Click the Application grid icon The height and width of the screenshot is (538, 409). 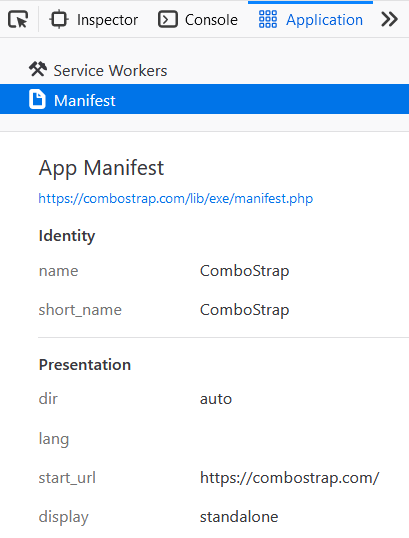click(x=268, y=19)
